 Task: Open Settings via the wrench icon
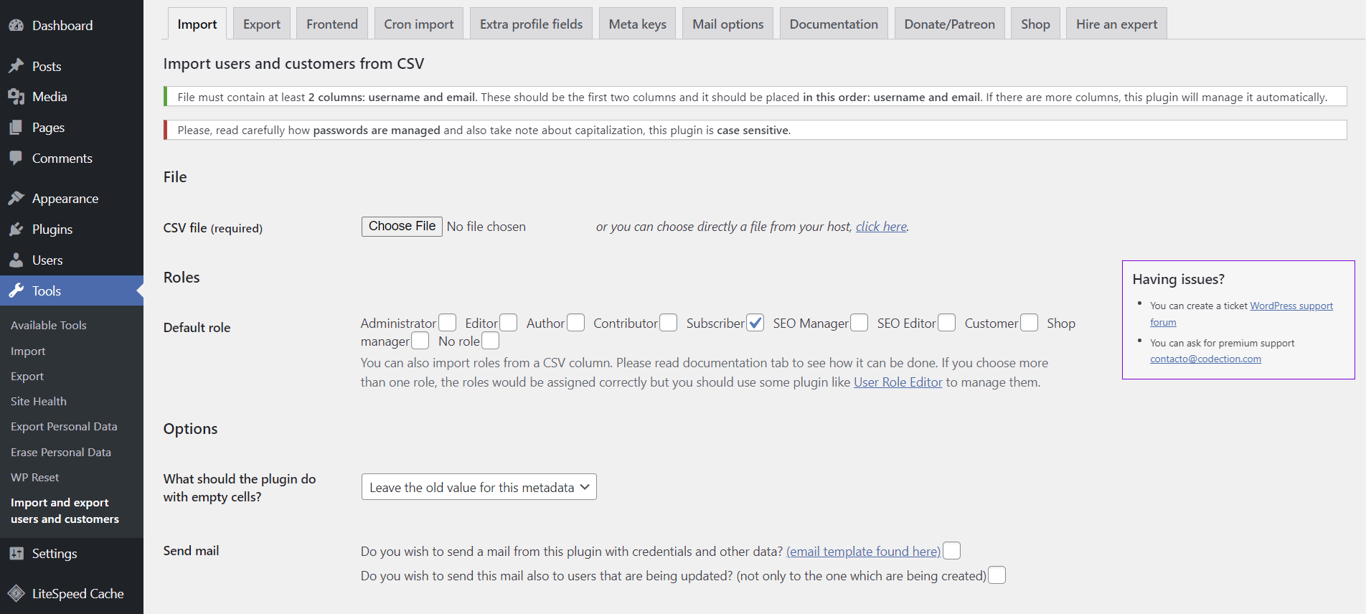20,553
